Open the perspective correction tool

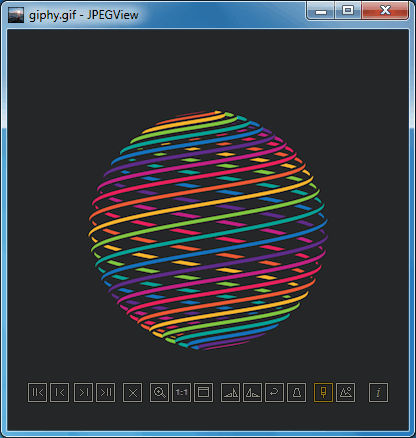click(x=296, y=392)
